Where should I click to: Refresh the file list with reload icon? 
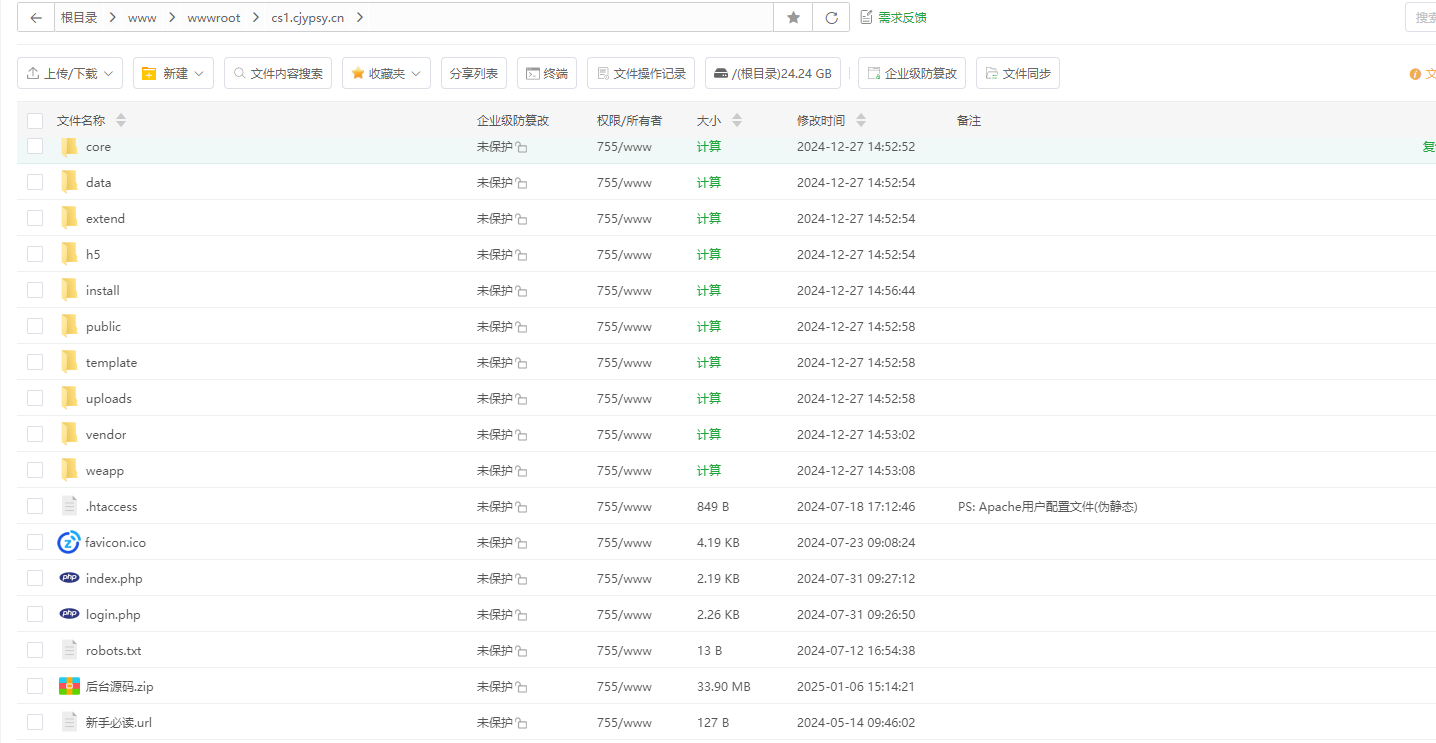click(831, 17)
